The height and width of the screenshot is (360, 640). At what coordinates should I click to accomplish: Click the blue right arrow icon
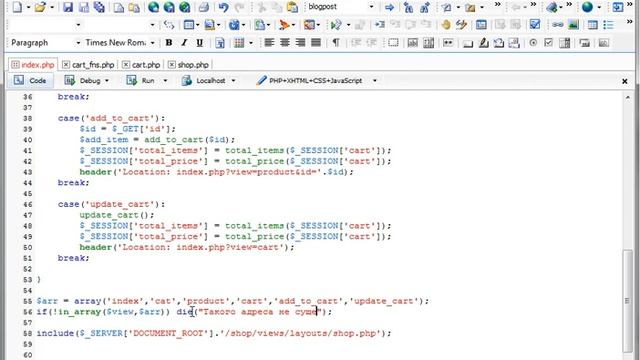pos(389,7)
